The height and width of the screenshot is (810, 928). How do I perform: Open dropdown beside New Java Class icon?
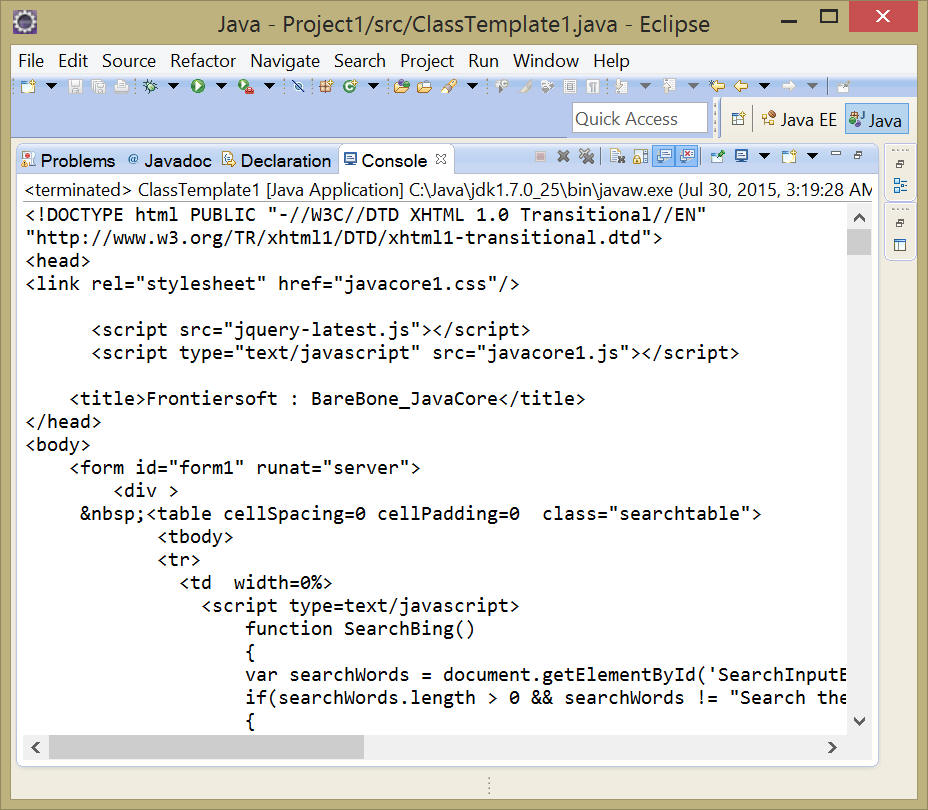tap(373, 86)
